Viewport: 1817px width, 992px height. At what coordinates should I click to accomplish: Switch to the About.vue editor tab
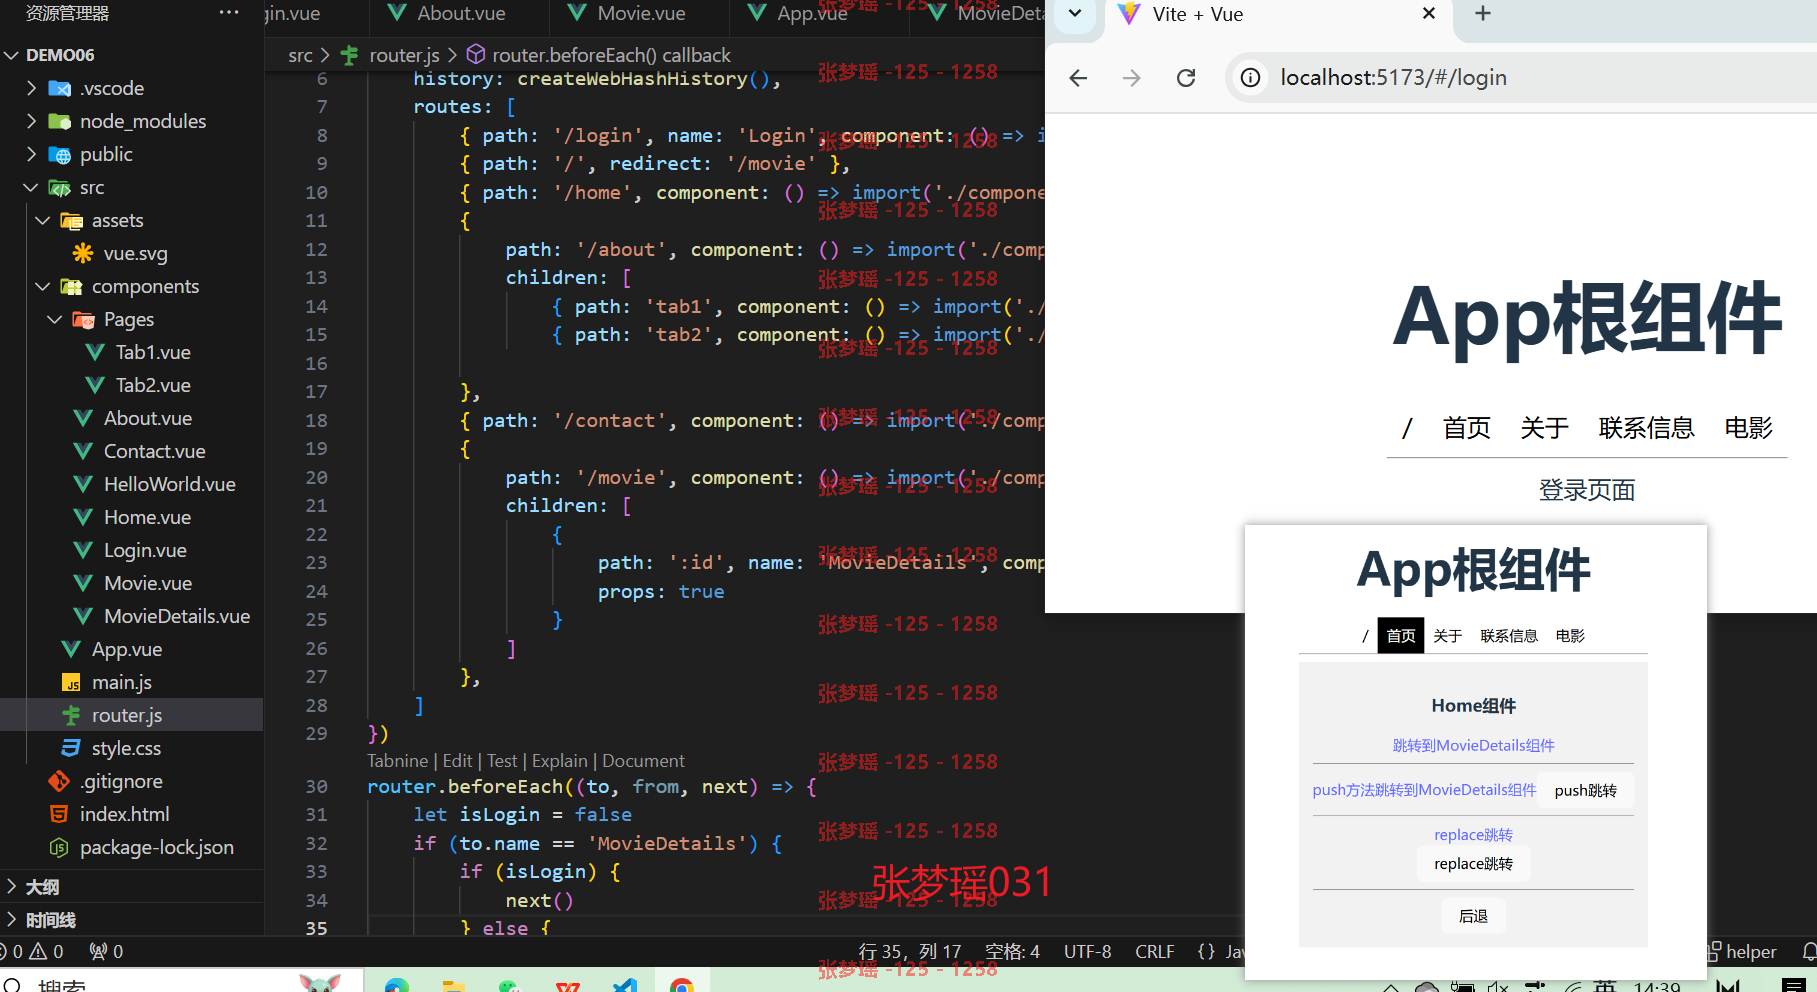(459, 14)
